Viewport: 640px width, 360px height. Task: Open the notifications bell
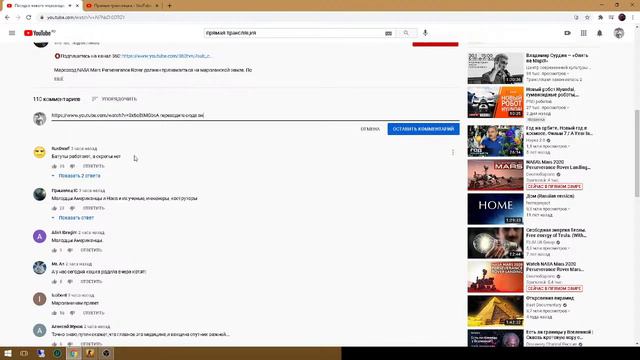pyautogui.click(x=600, y=33)
